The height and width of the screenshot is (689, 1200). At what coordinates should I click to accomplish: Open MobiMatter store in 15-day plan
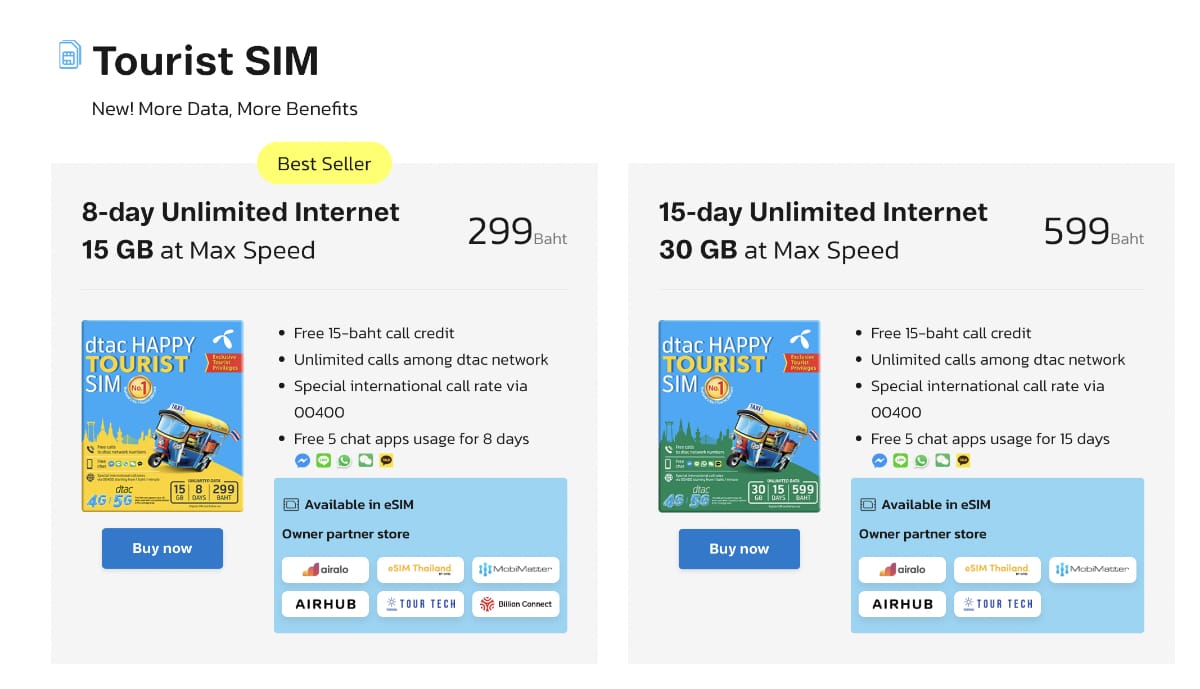[x=1092, y=570]
